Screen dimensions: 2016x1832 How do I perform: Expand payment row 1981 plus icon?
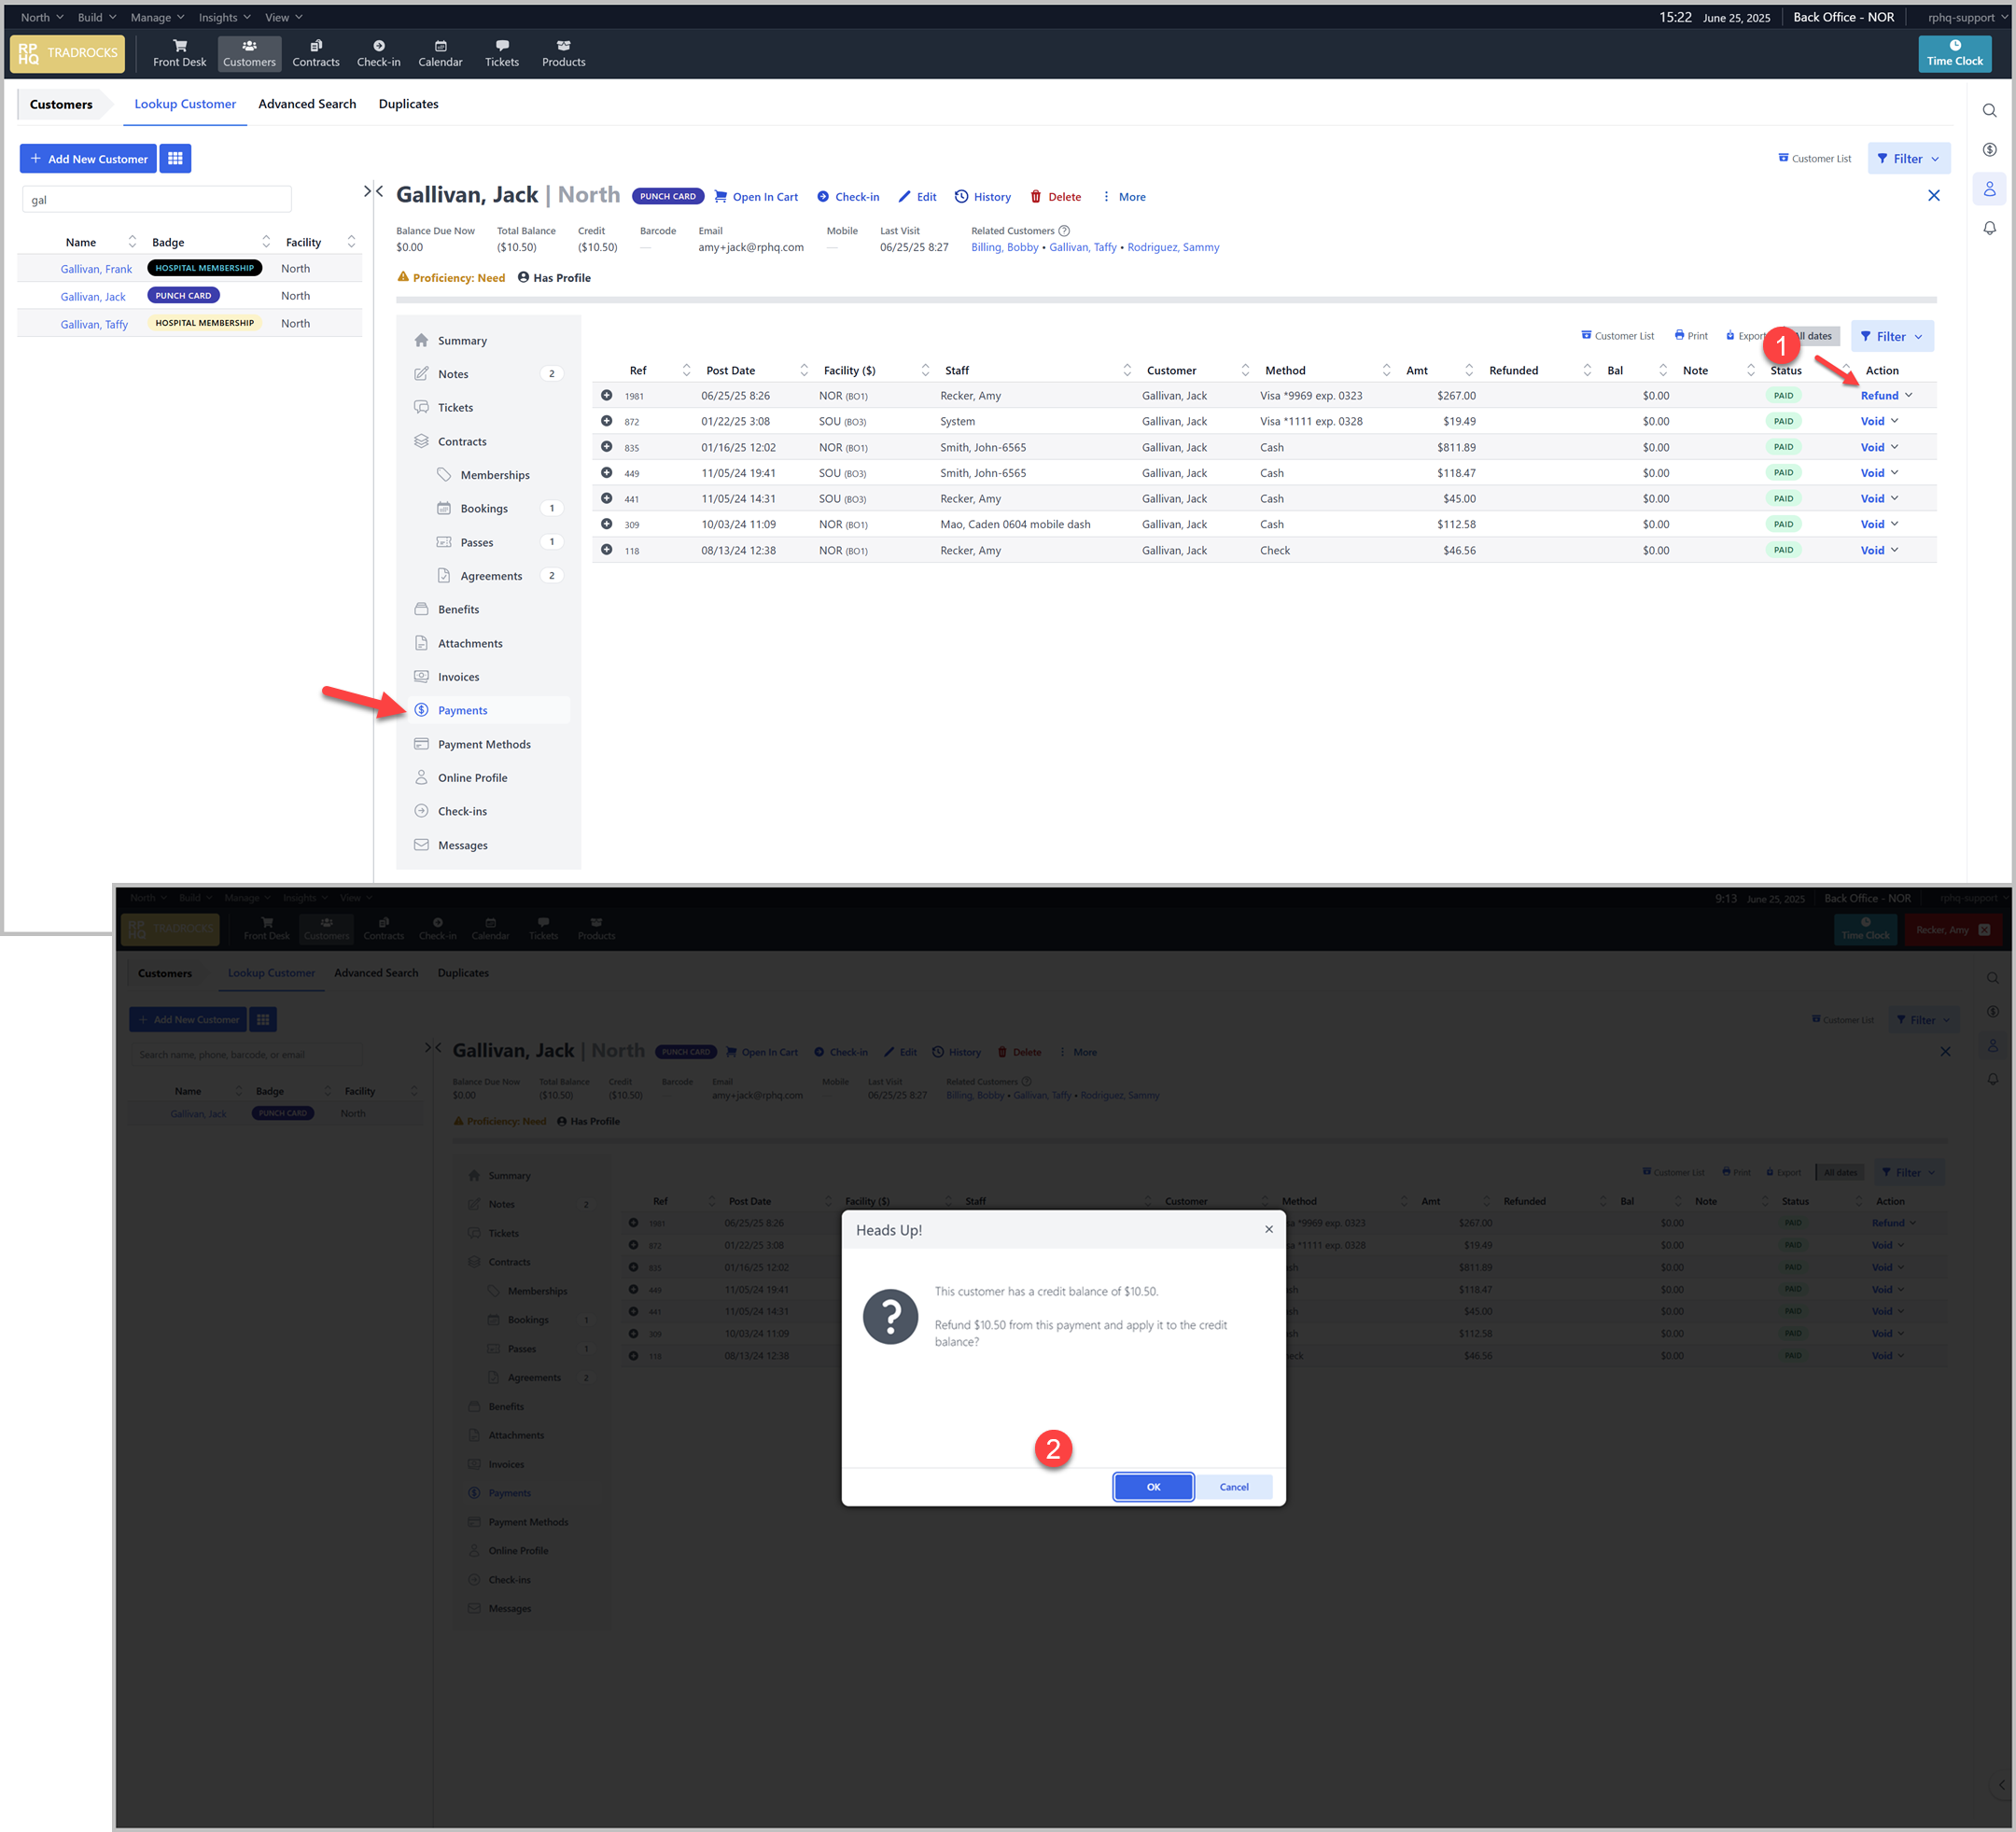606,395
